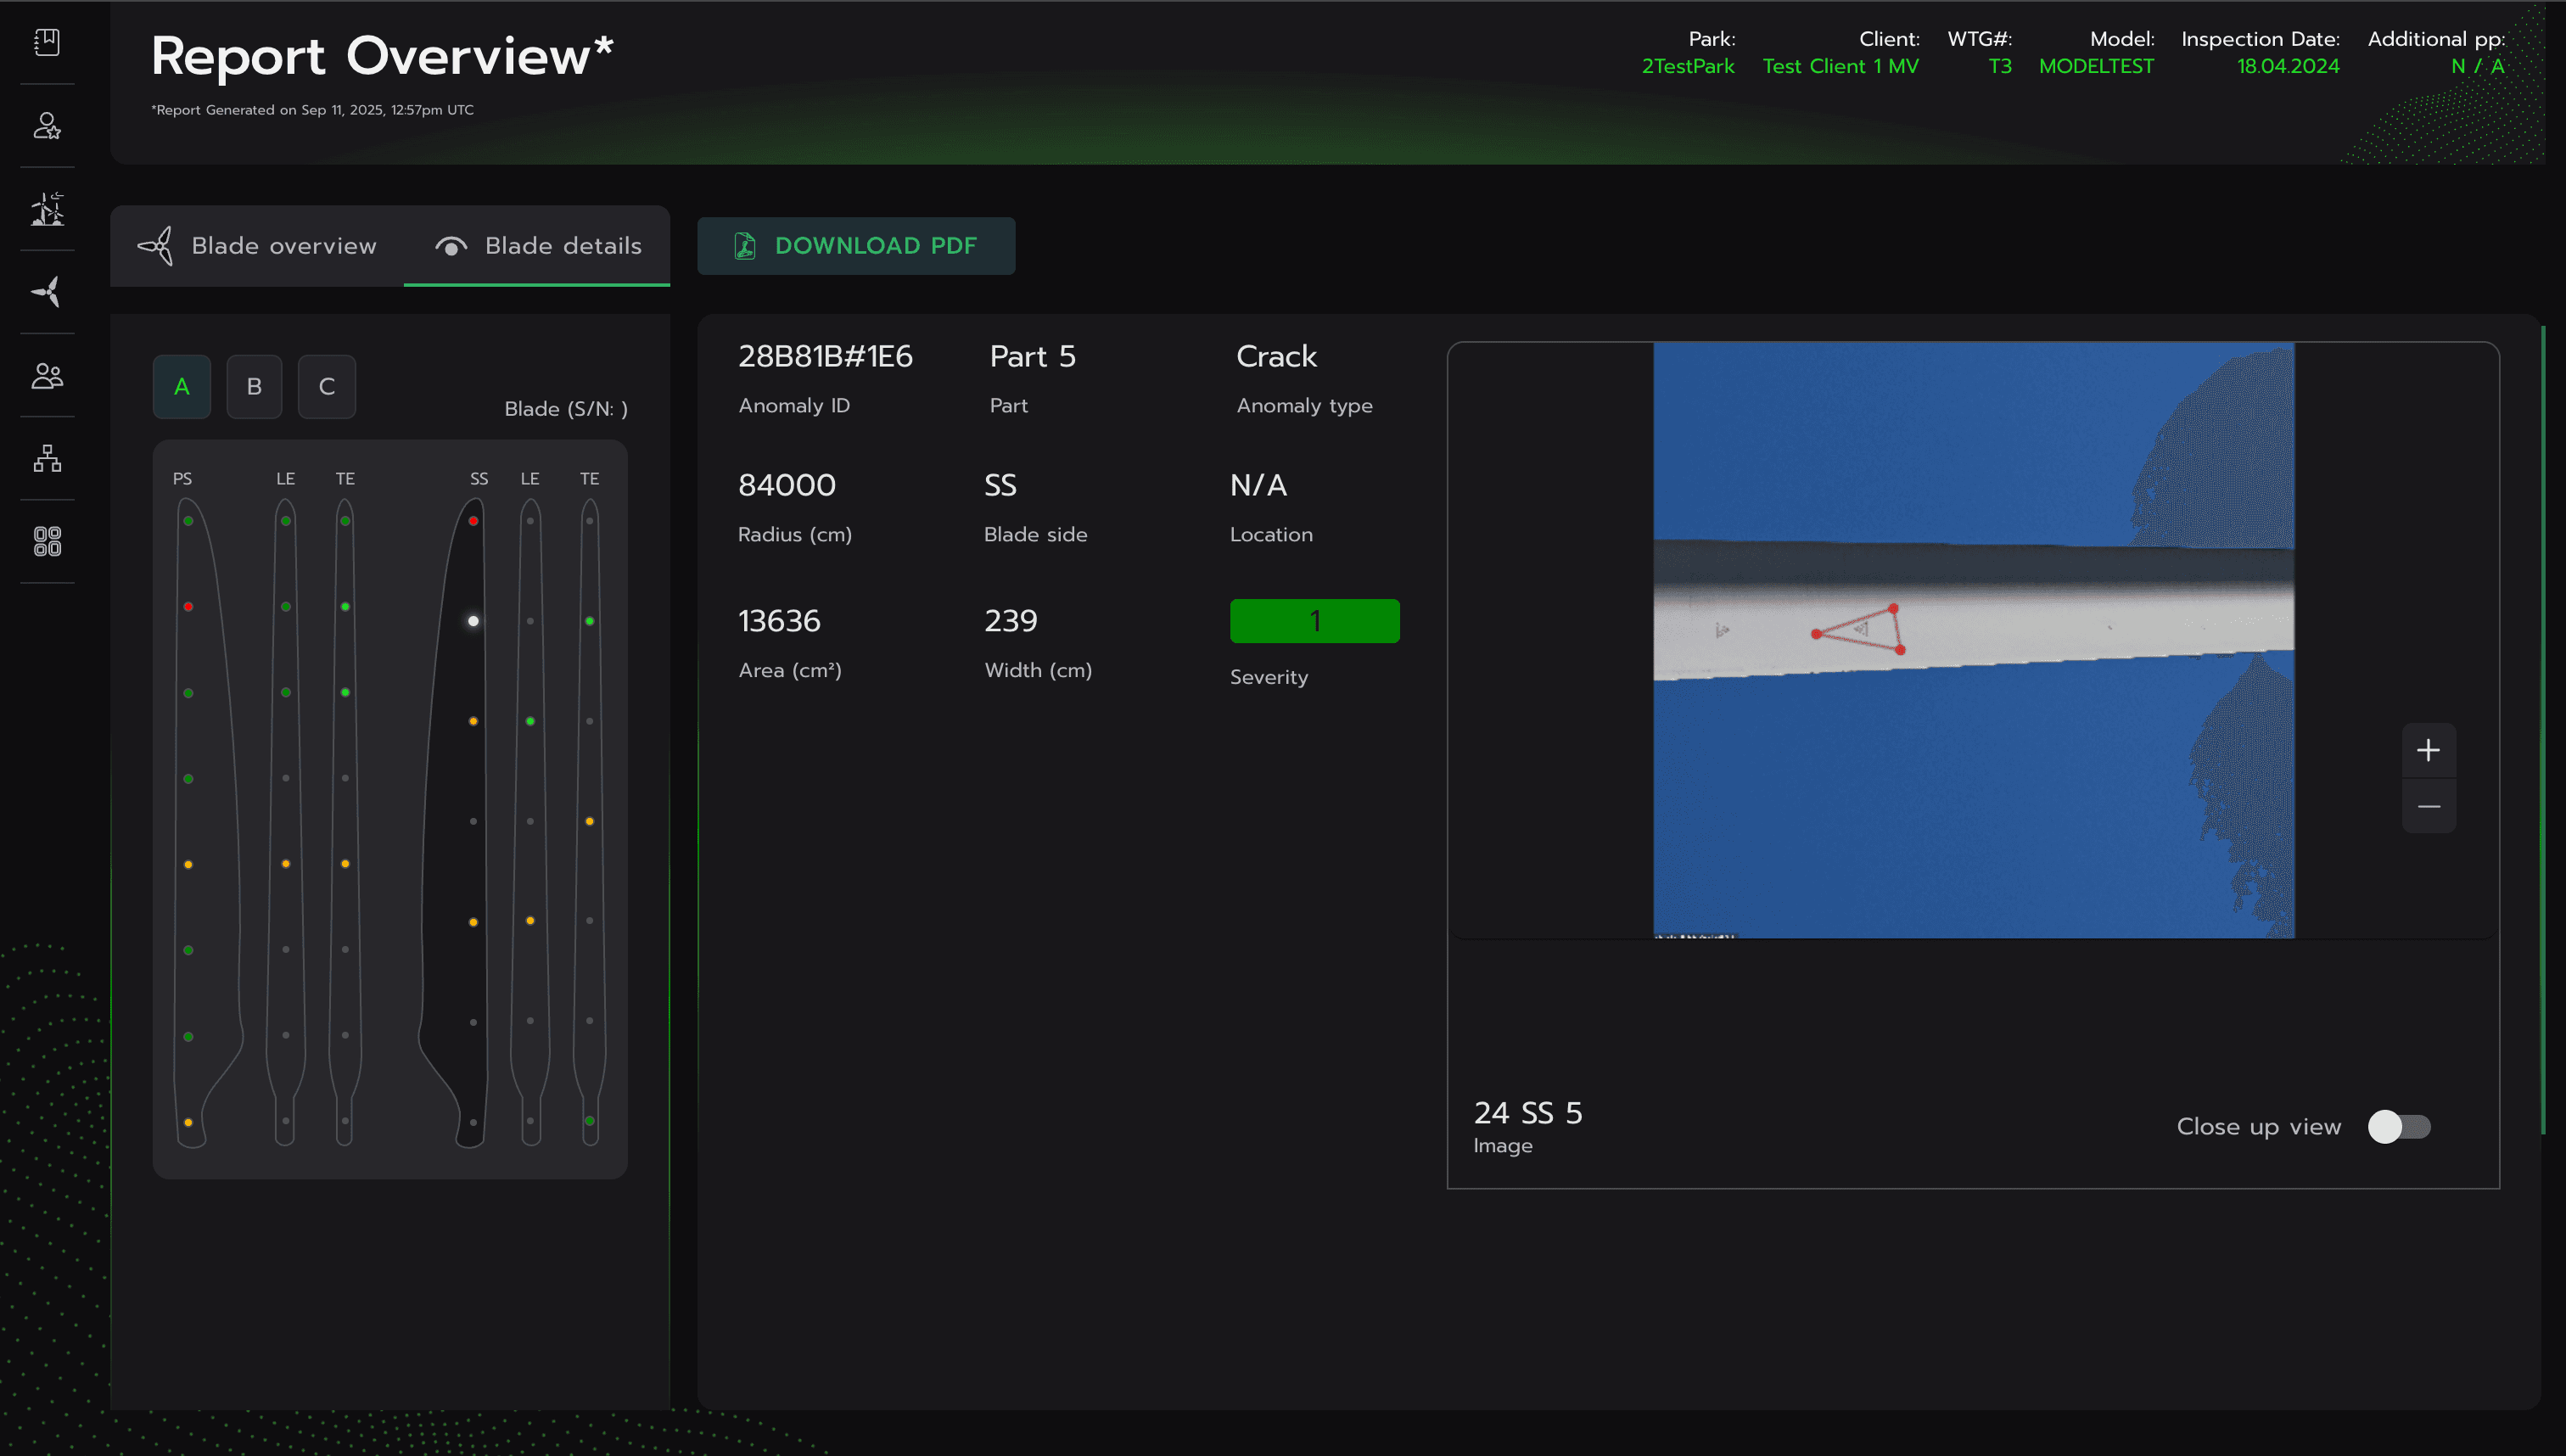Click the blade inspection photo

pos(1972,640)
